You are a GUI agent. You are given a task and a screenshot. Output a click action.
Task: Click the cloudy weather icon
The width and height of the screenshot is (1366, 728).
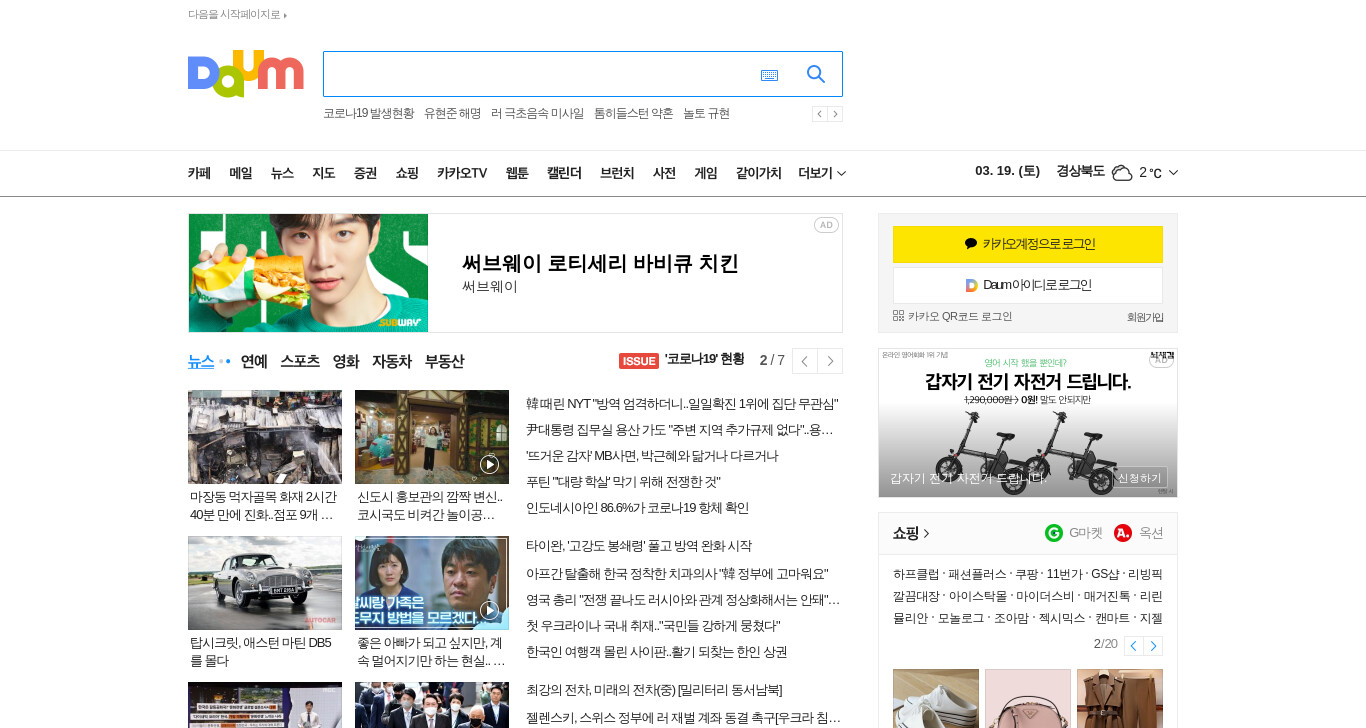coord(1122,172)
